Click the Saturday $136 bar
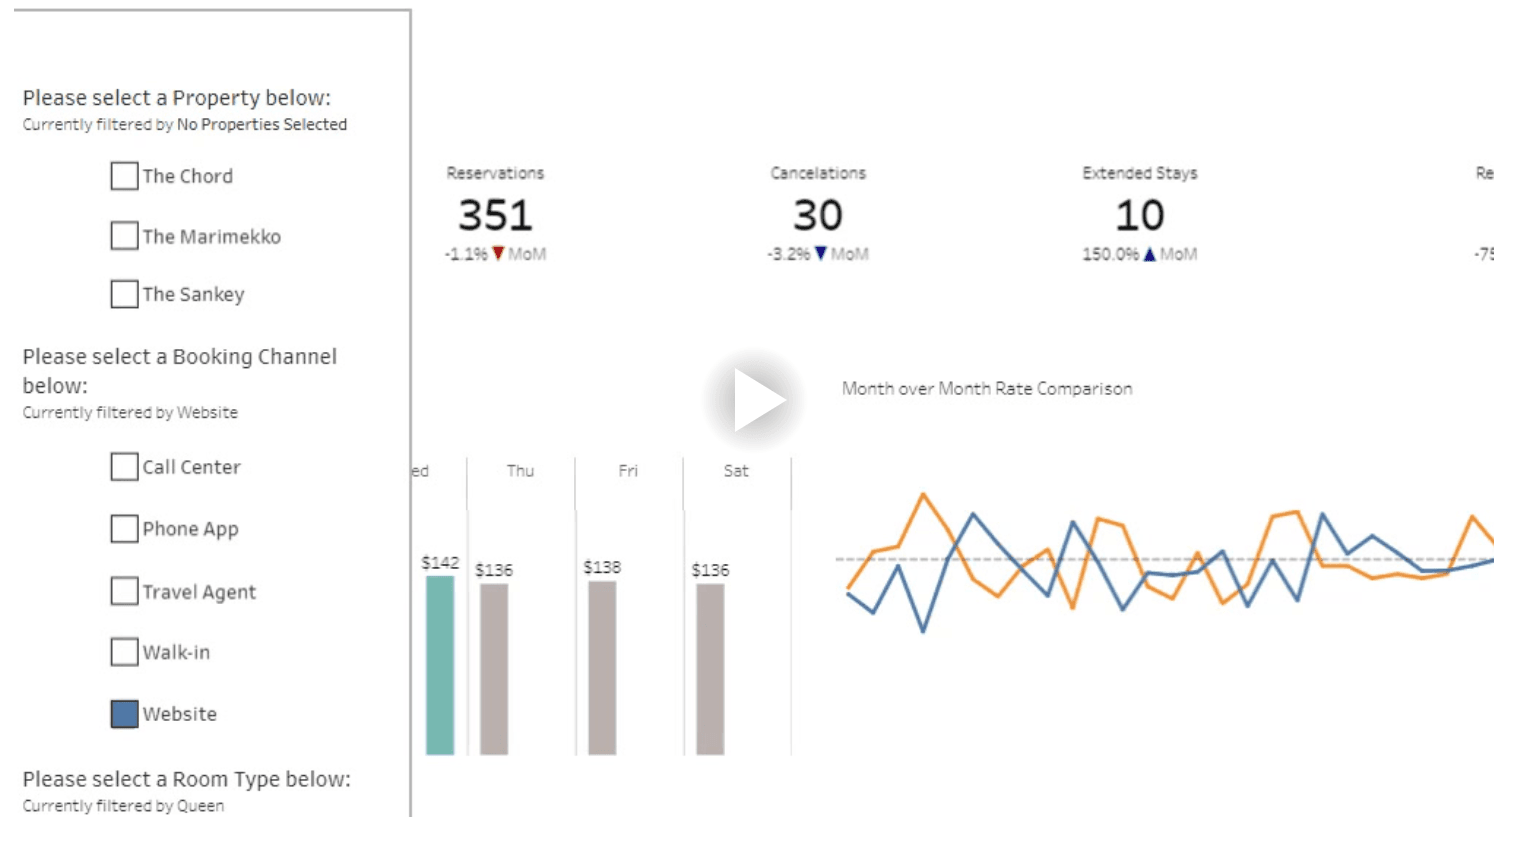Viewport: 1532px width, 846px height. [710, 668]
